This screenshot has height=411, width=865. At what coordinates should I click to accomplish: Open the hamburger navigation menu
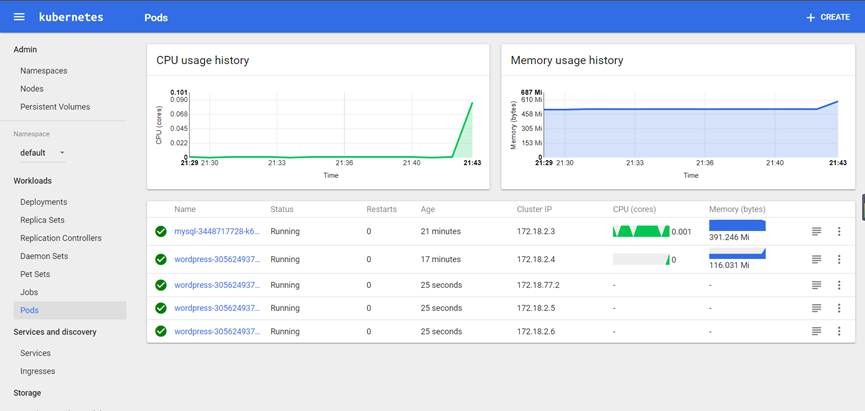click(19, 17)
